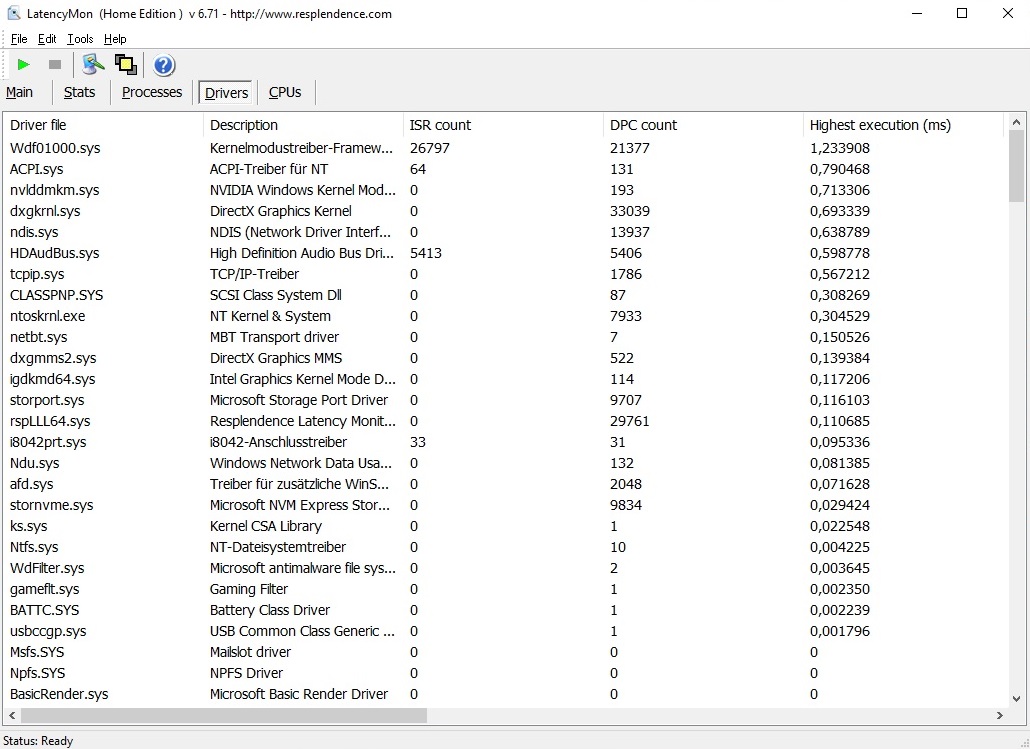The image size is (1030, 749).
Task: Switch to the Stats tab
Action: 80,92
